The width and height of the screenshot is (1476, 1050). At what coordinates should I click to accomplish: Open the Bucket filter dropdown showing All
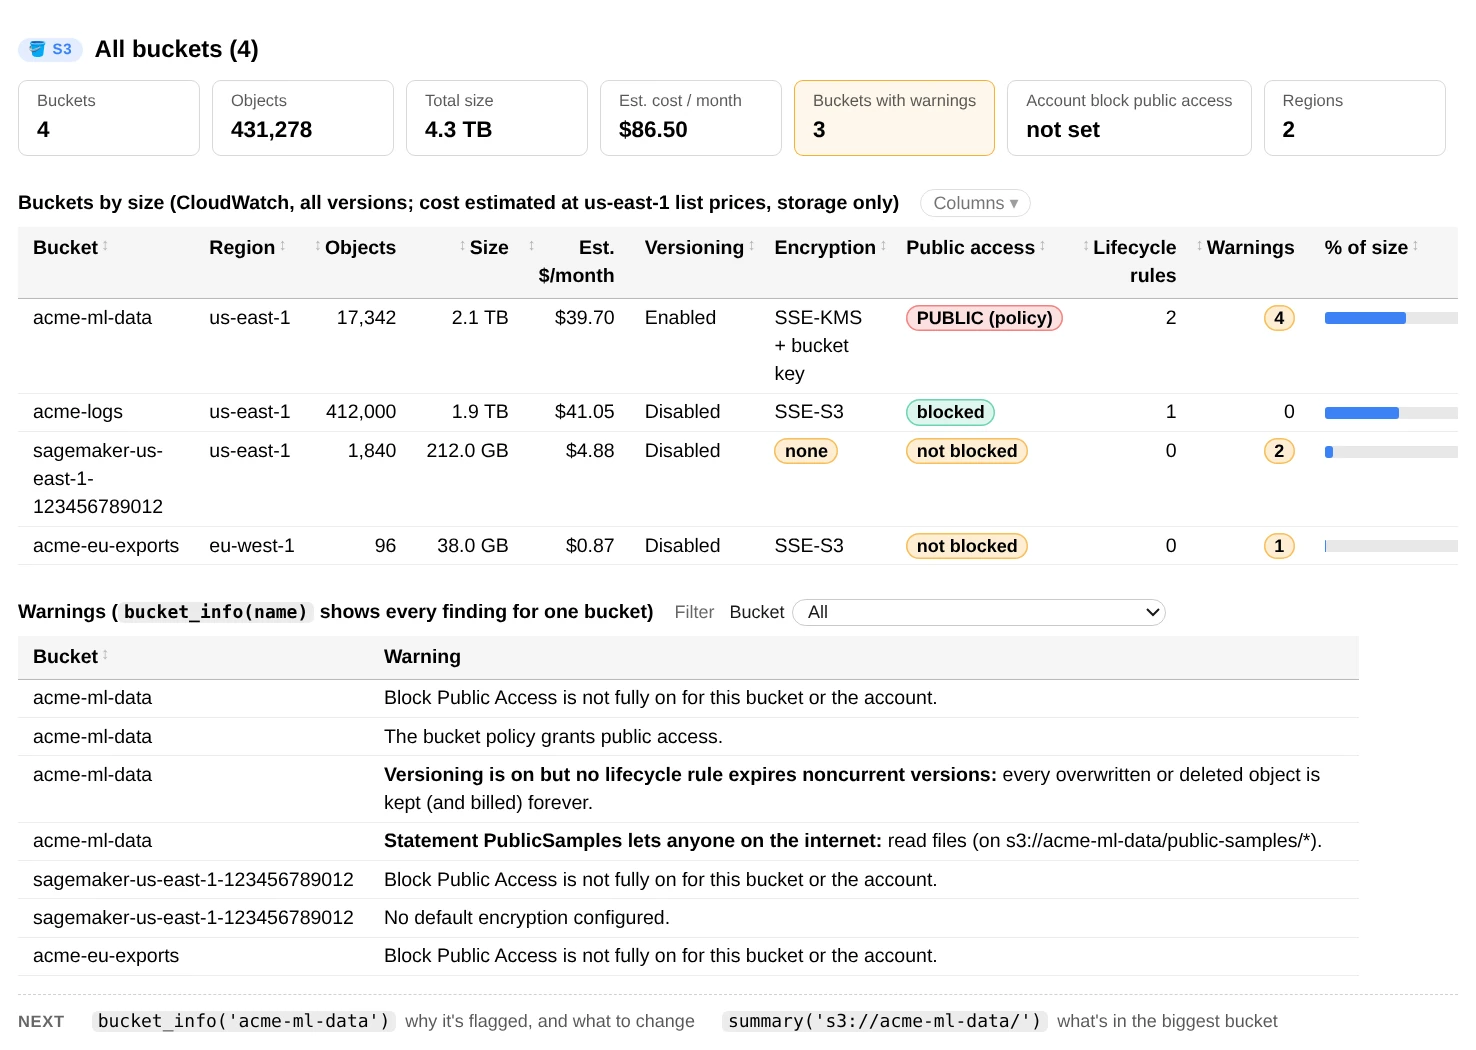tap(979, 612)
